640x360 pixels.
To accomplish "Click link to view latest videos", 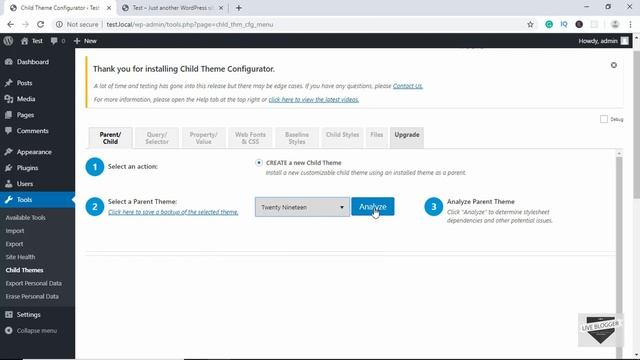I will (313, 100).
